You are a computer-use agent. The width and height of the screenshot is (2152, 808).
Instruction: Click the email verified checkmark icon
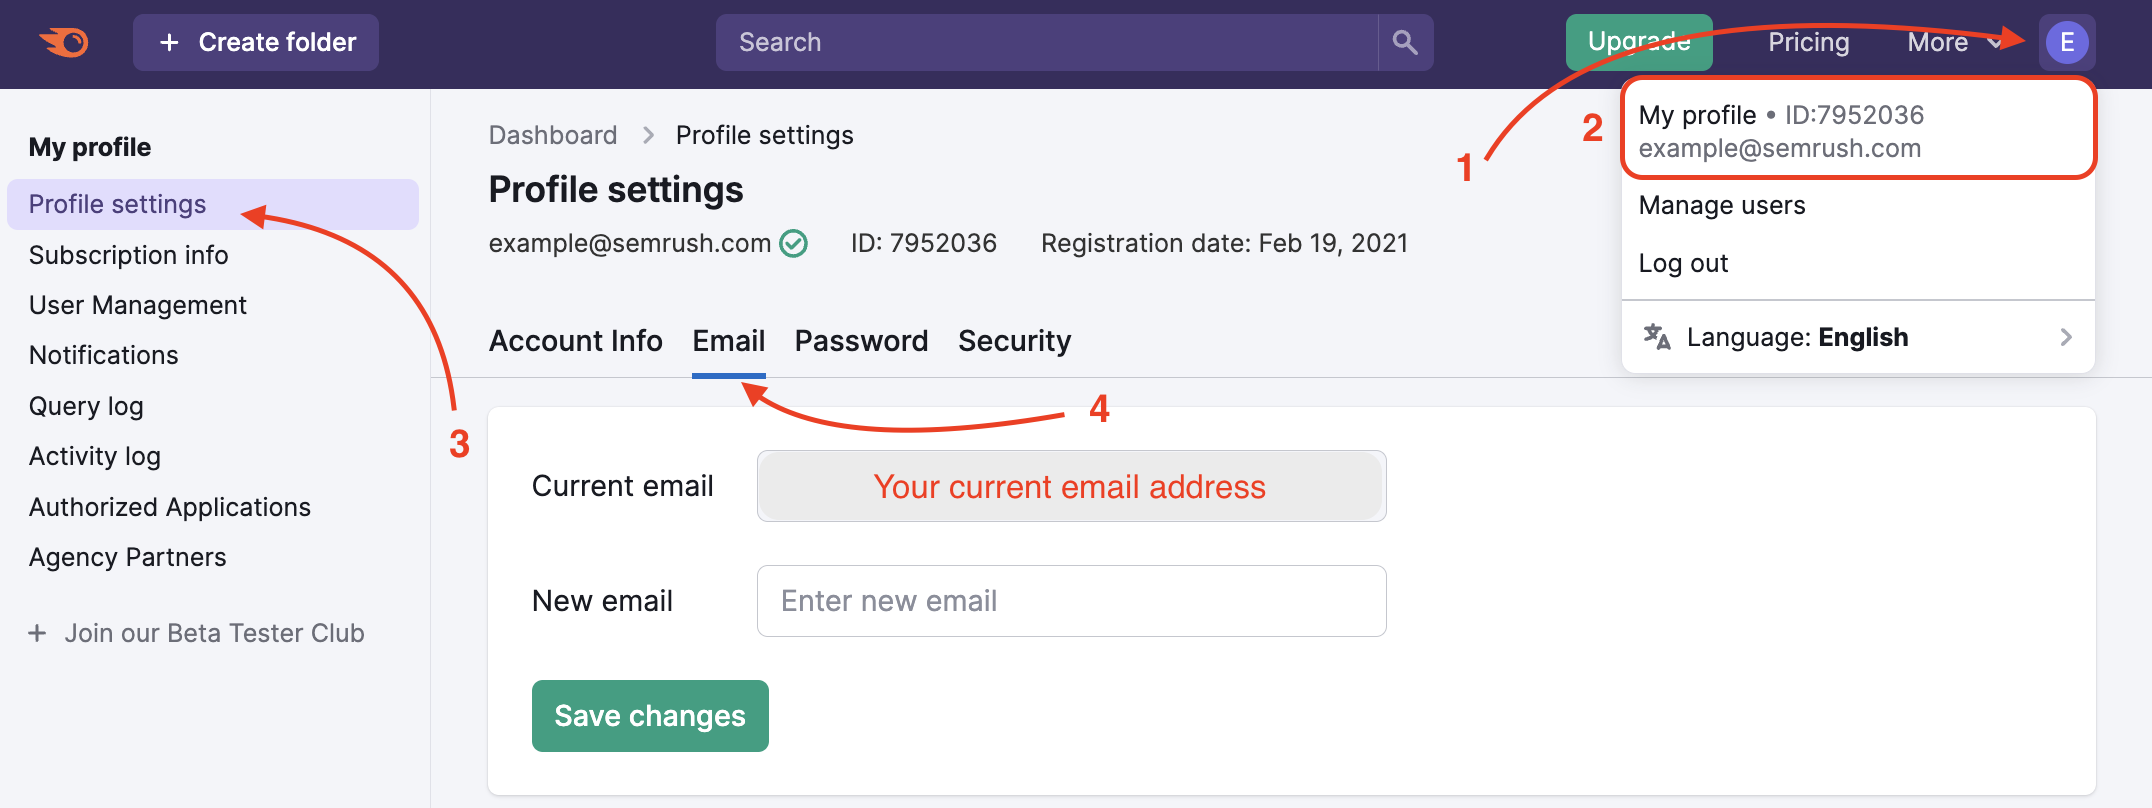point(791,243)
